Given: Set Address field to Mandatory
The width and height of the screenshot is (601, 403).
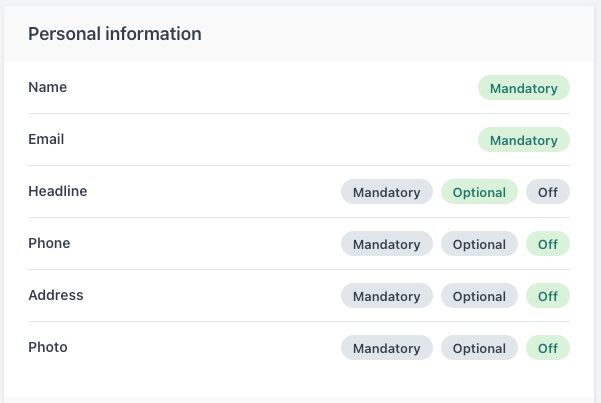Looking at the screenshot, I should tap(387, 296).
